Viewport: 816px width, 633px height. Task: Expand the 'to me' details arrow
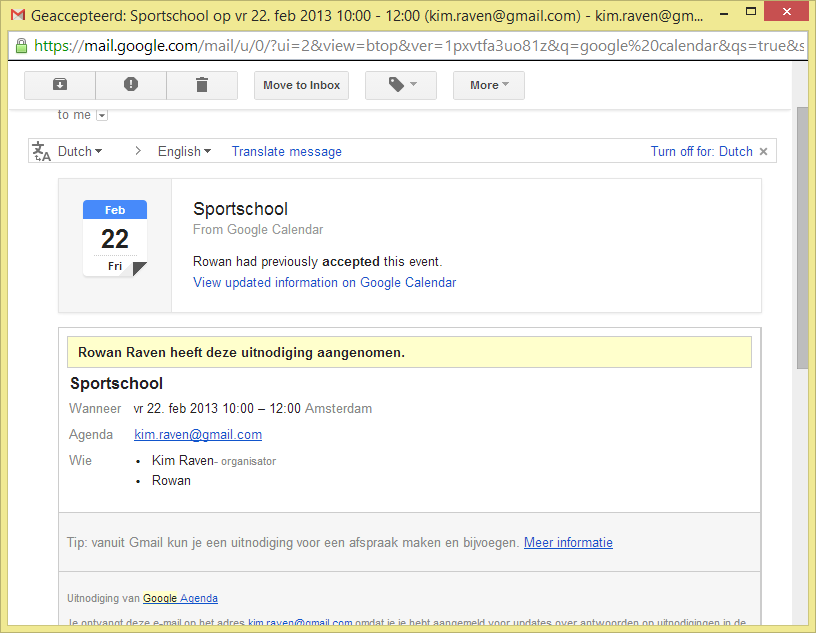[103, 116]
